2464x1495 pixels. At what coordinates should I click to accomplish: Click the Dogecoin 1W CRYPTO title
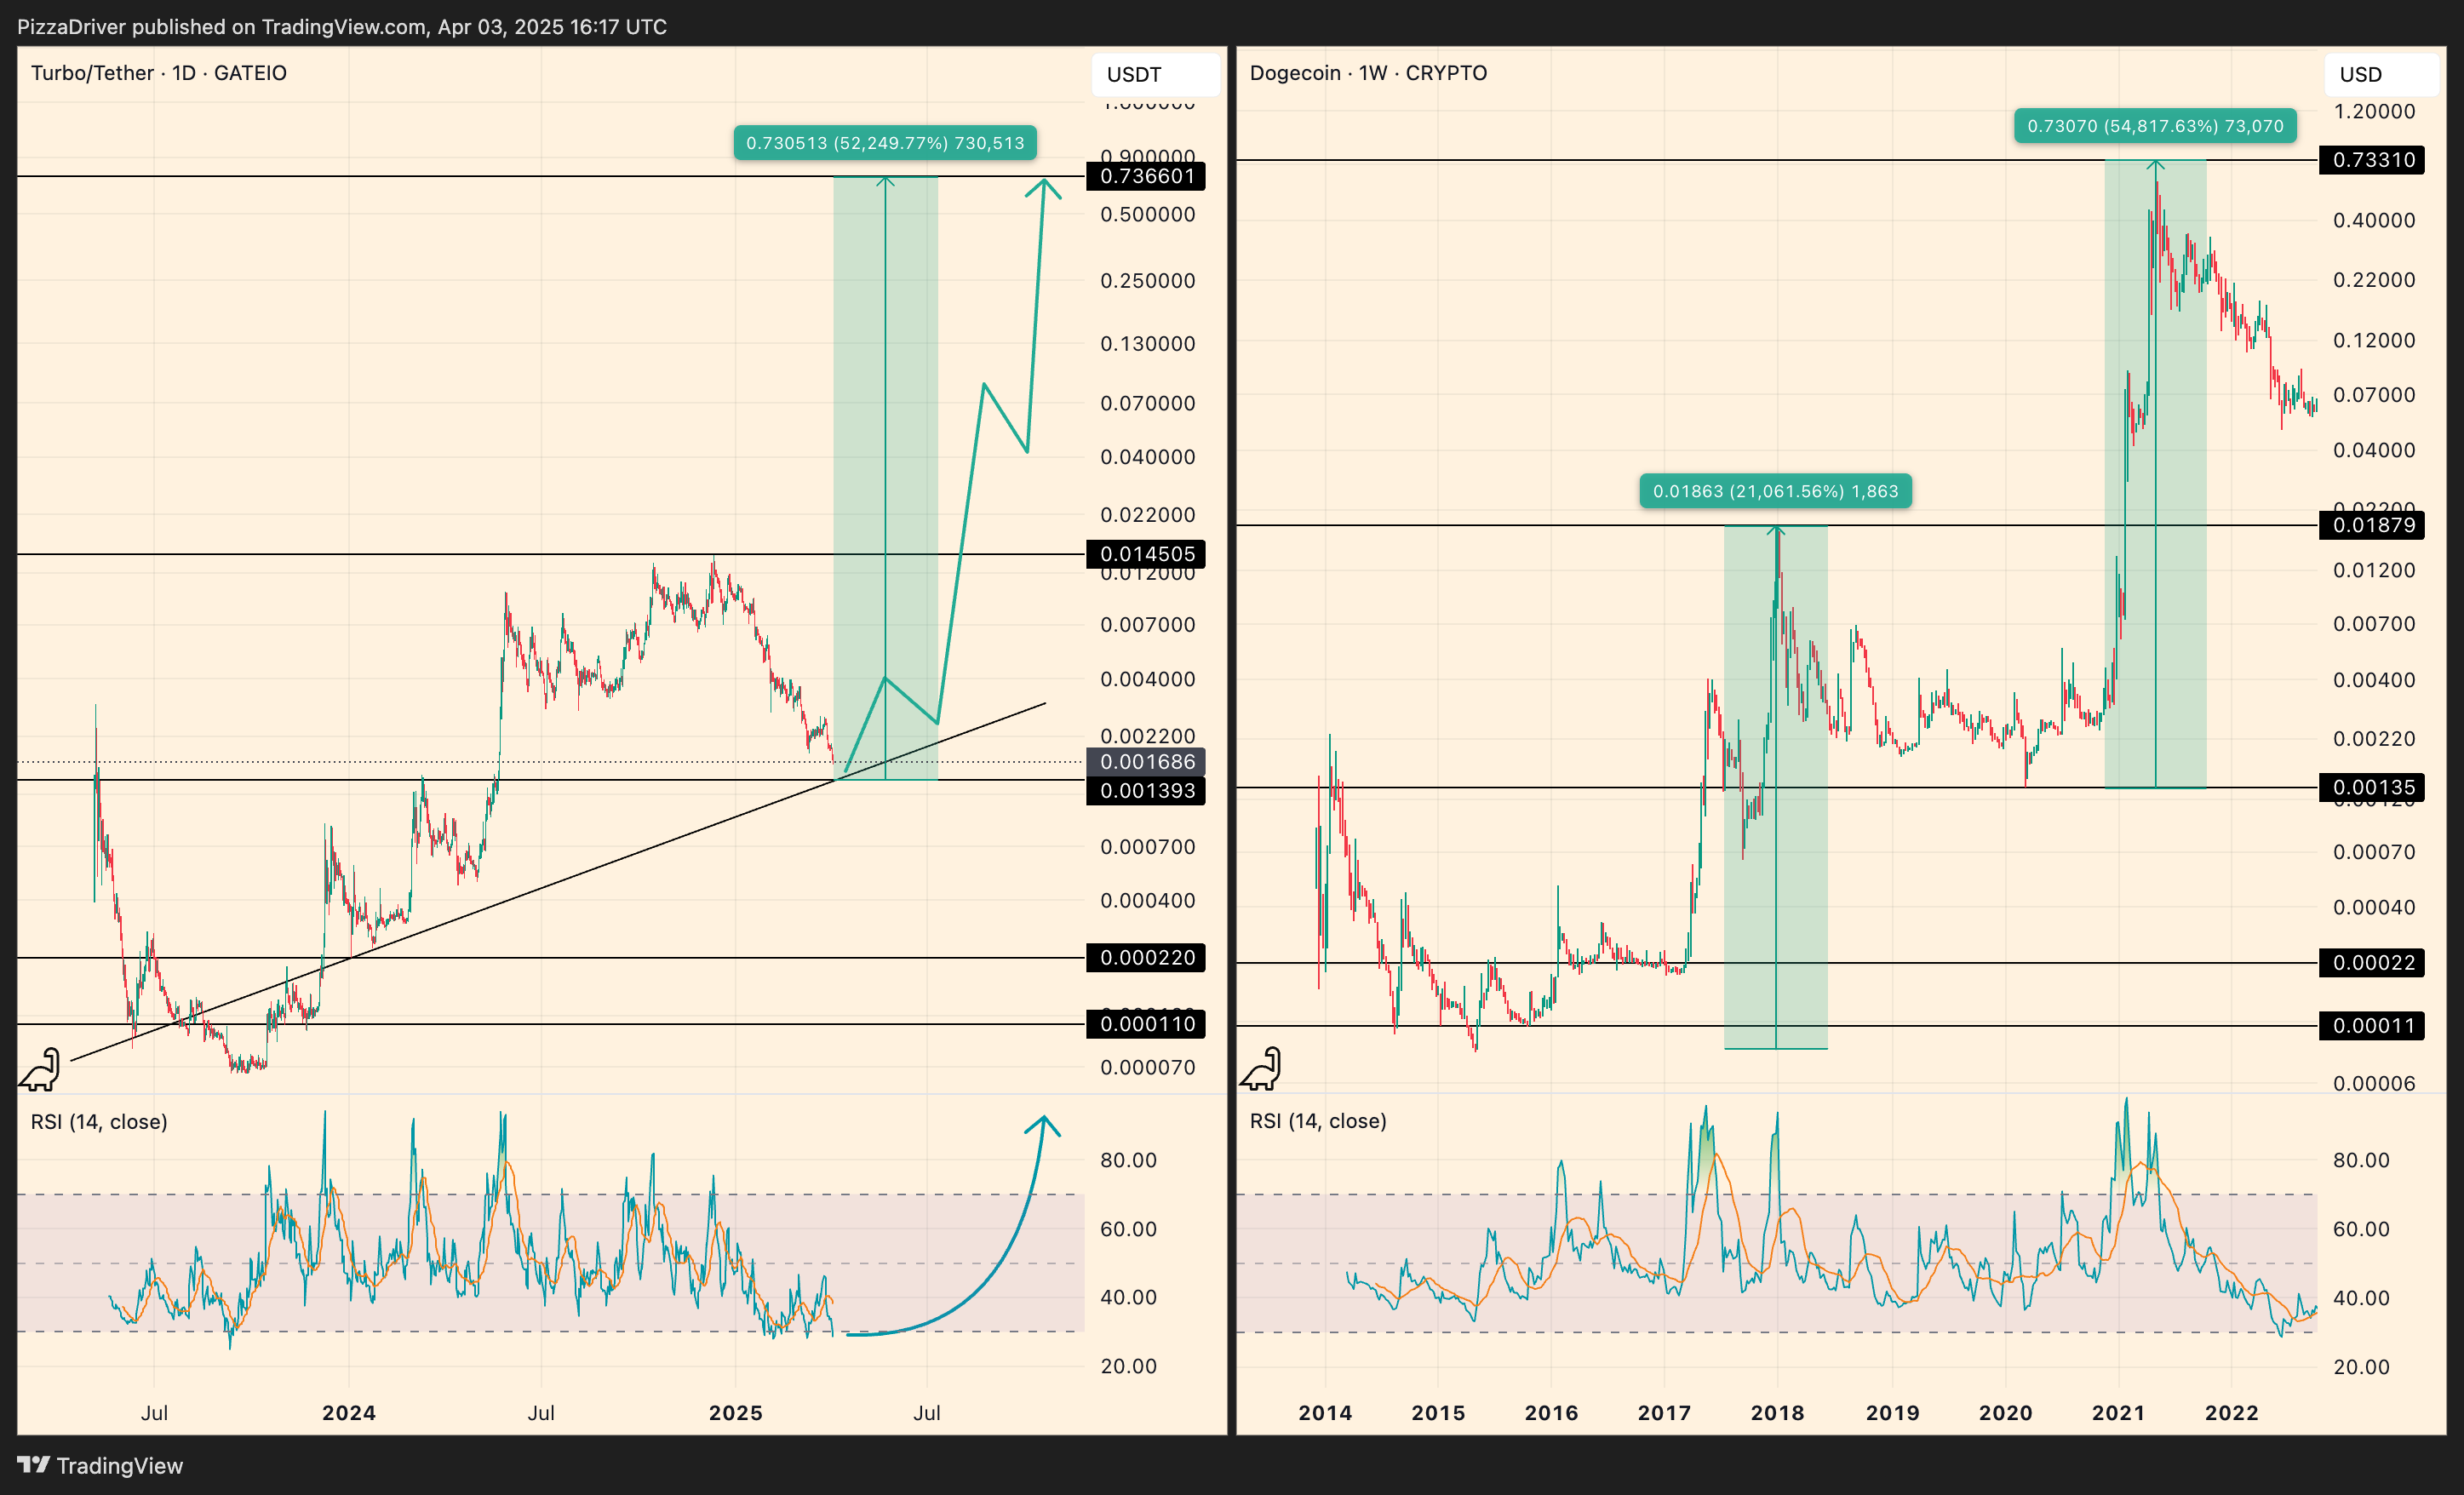point(1368,73)
